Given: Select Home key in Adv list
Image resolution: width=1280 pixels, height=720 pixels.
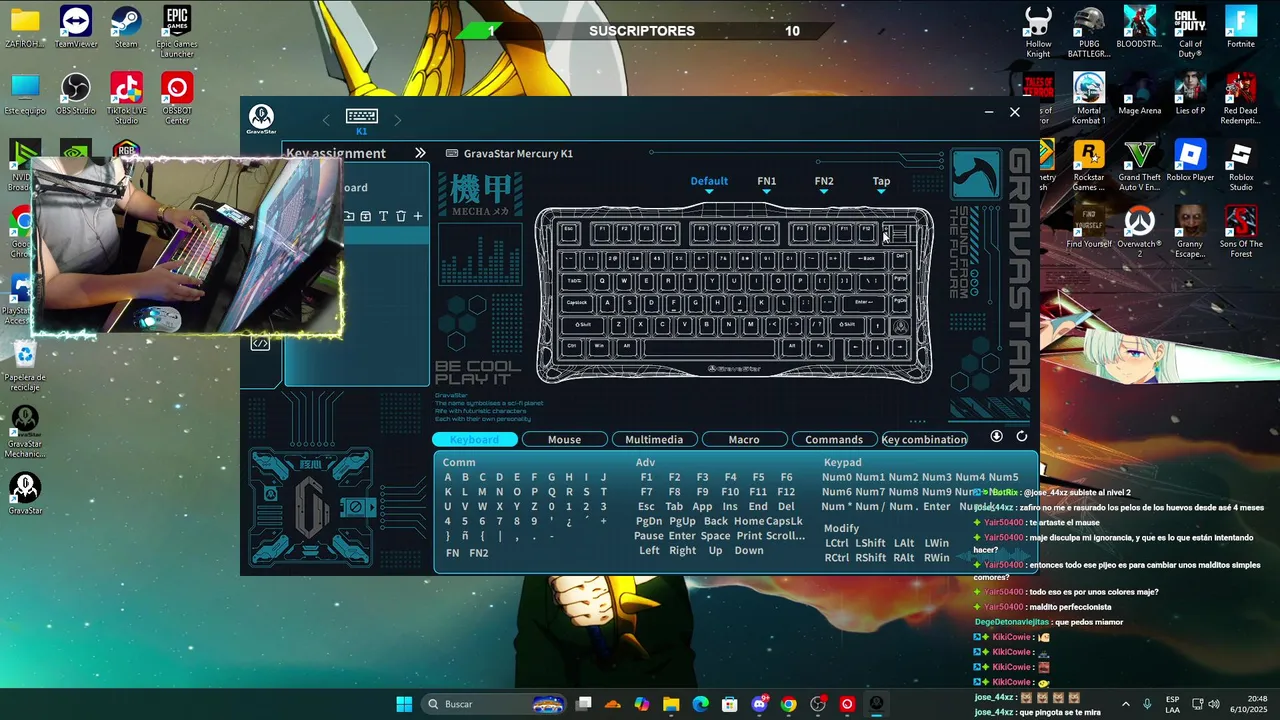Looking at the screenshot, I should tap(749, 521).
